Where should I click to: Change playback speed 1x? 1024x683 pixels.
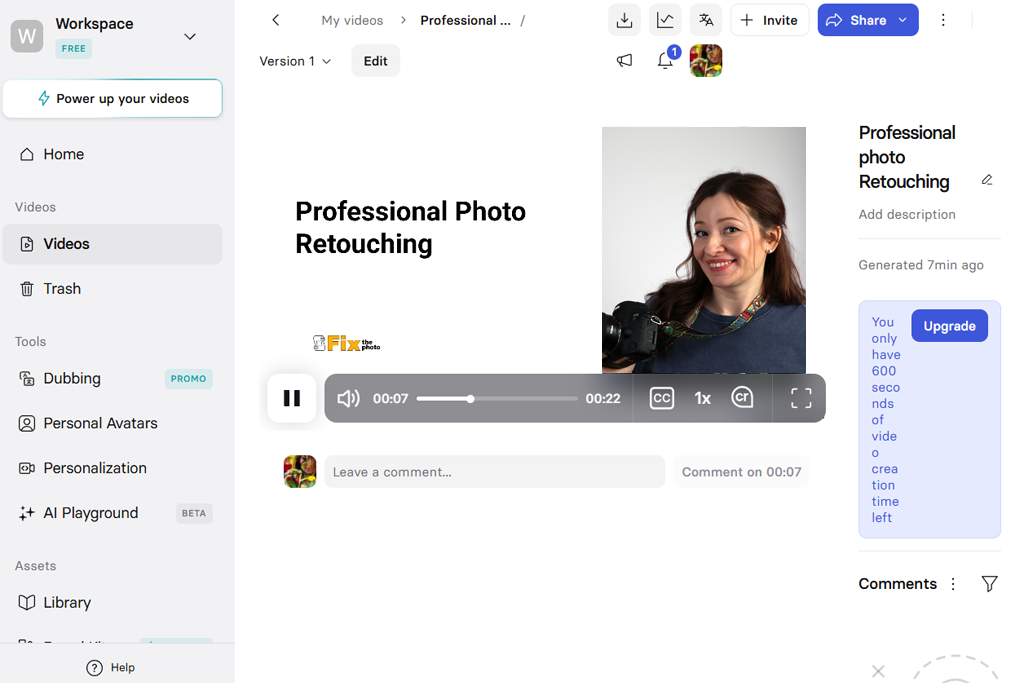click(702, 398)
